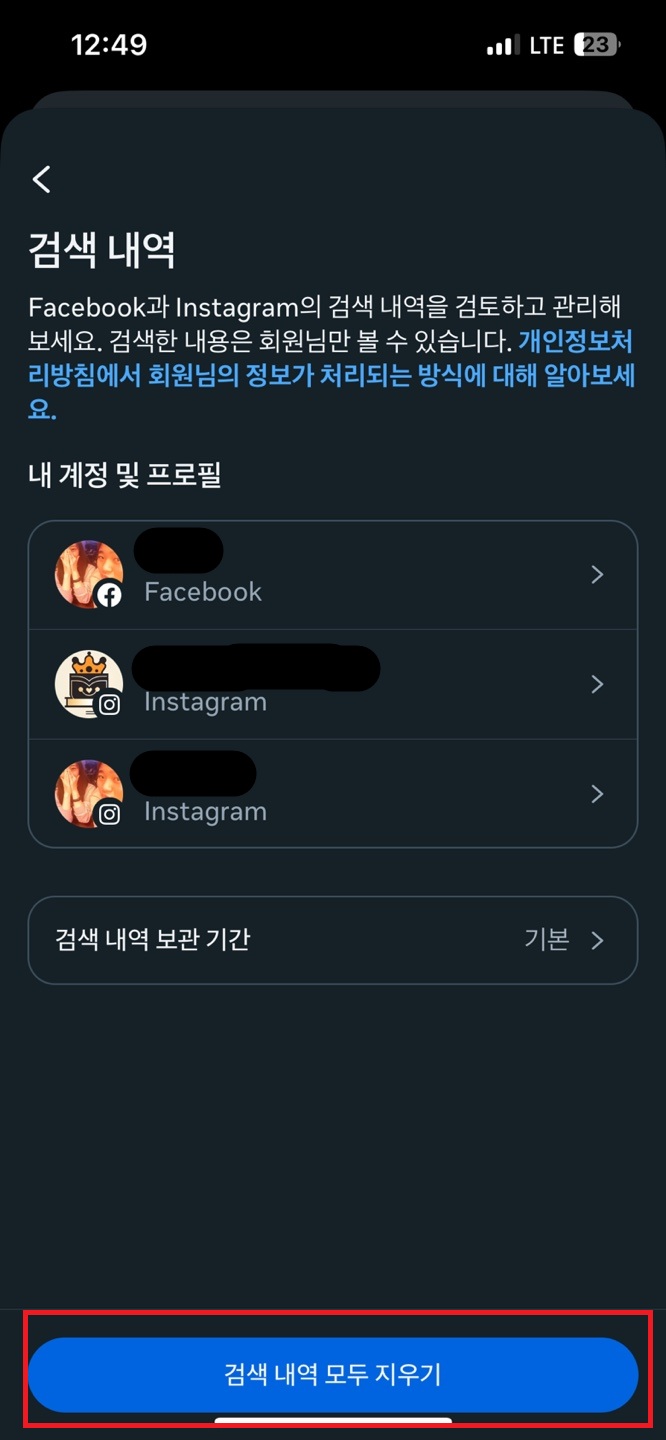Tap the second account's profile thumbnail
This screenshot has width=666, height=1440.
88,684
